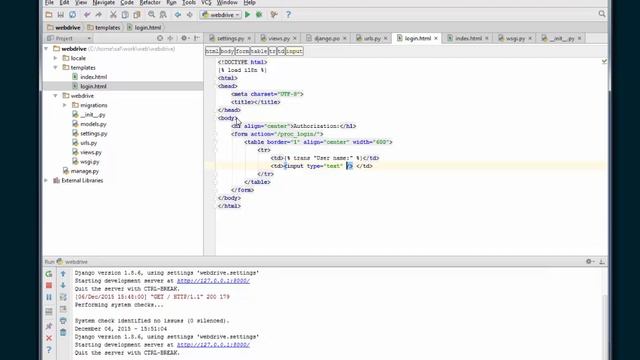Click the Undo arrow in the toolbar
This screenshot has width=640, height=360.
pos(87,15)
